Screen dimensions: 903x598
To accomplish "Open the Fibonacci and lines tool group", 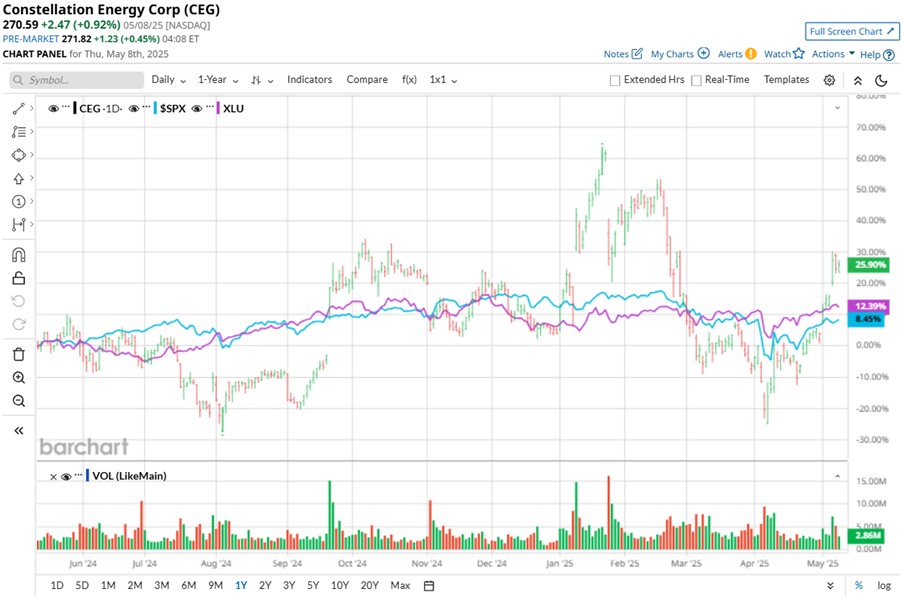I will pos(18,132).
